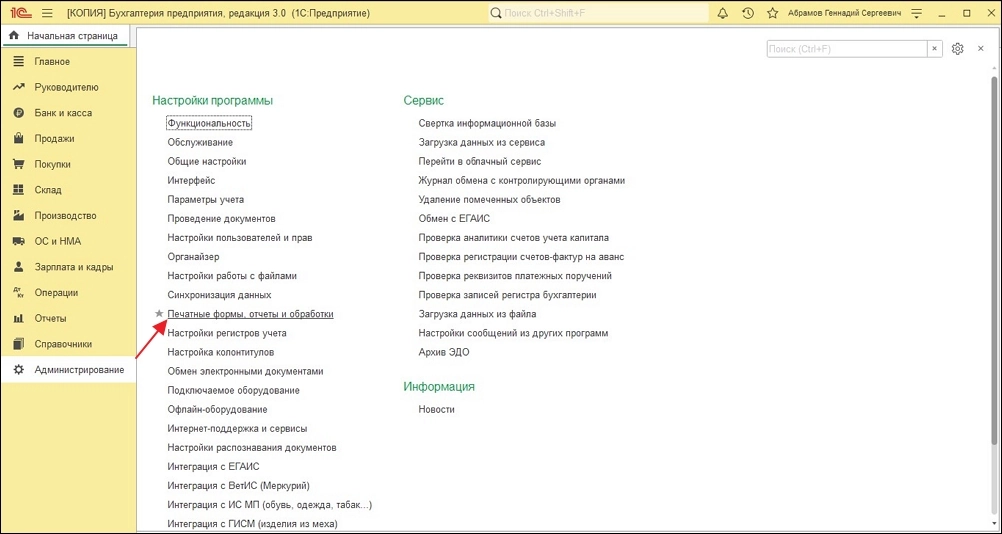
Task: Open Офлайн-оборудование
Action: (217, 409)
